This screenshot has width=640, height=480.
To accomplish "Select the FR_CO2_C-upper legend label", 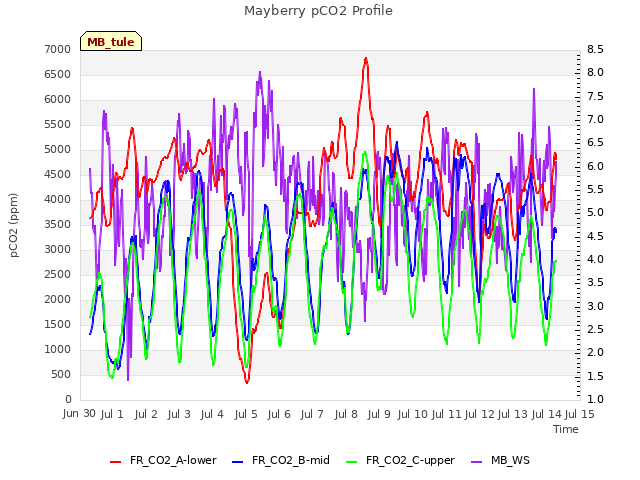I will pyautogui.click(x=410, y=460).
